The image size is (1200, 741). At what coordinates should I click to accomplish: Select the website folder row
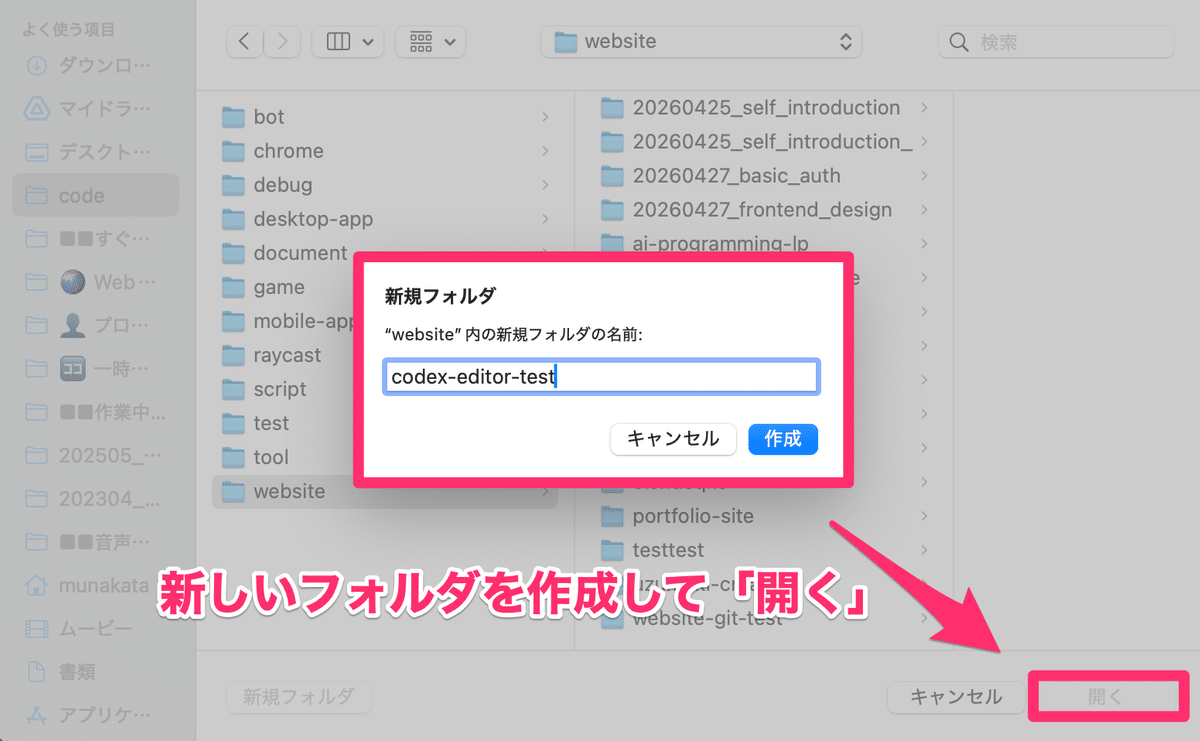tap(385, 491)
